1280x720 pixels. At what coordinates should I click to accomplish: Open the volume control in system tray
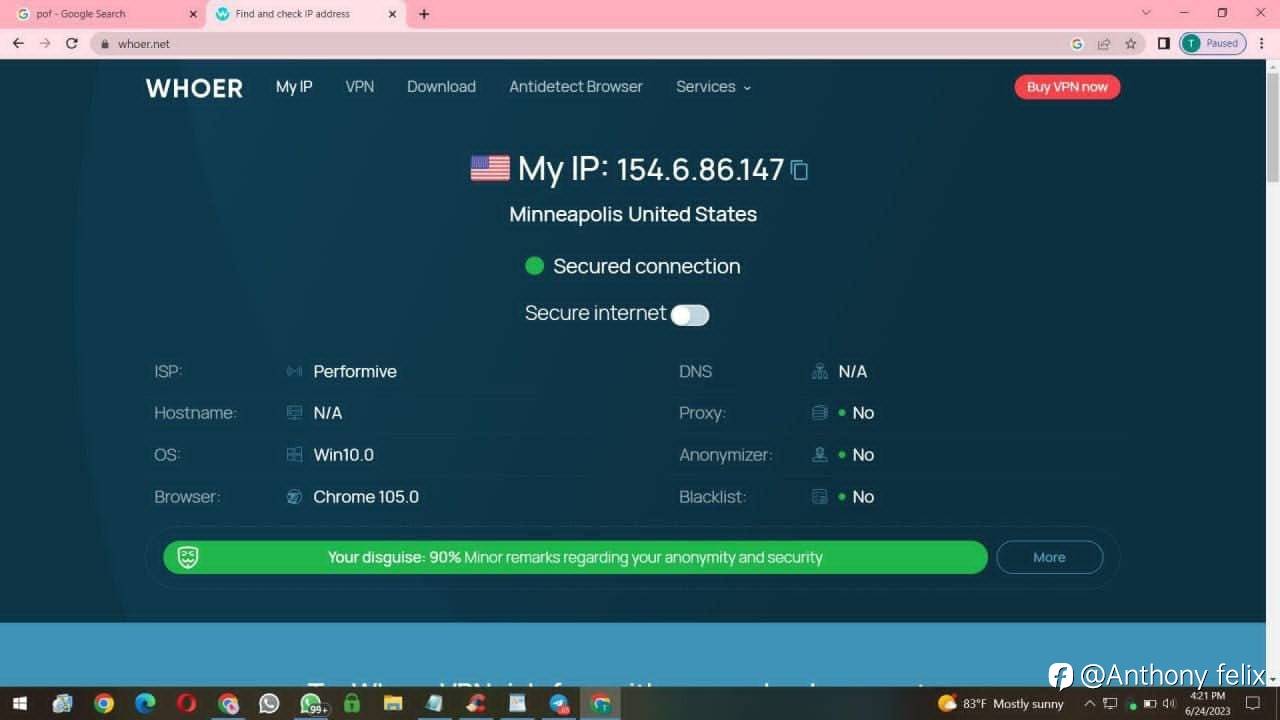1168,704
